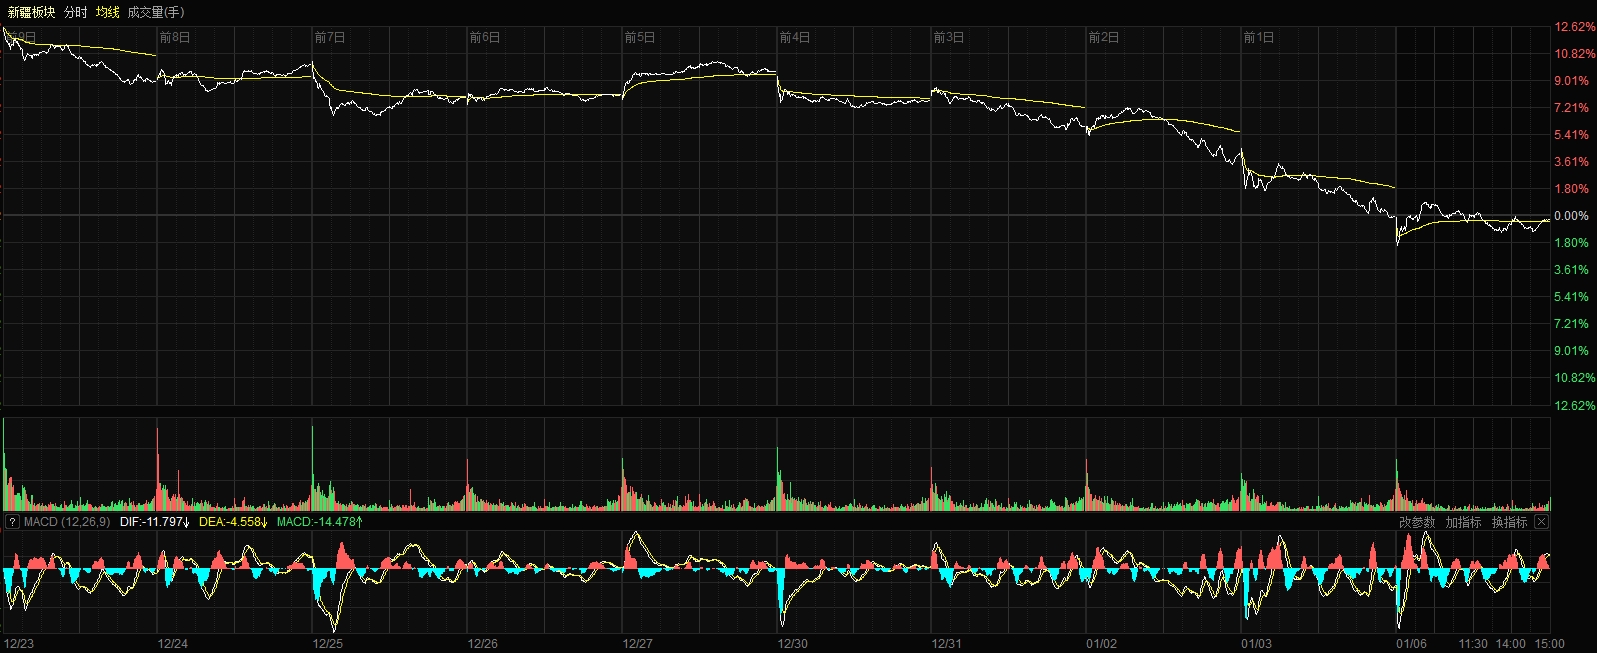This screenshot has width=1597, height=653.
Task: Select the DEA:-4.558 value readout
Action: pyautogui.click(x=233, y=522)
